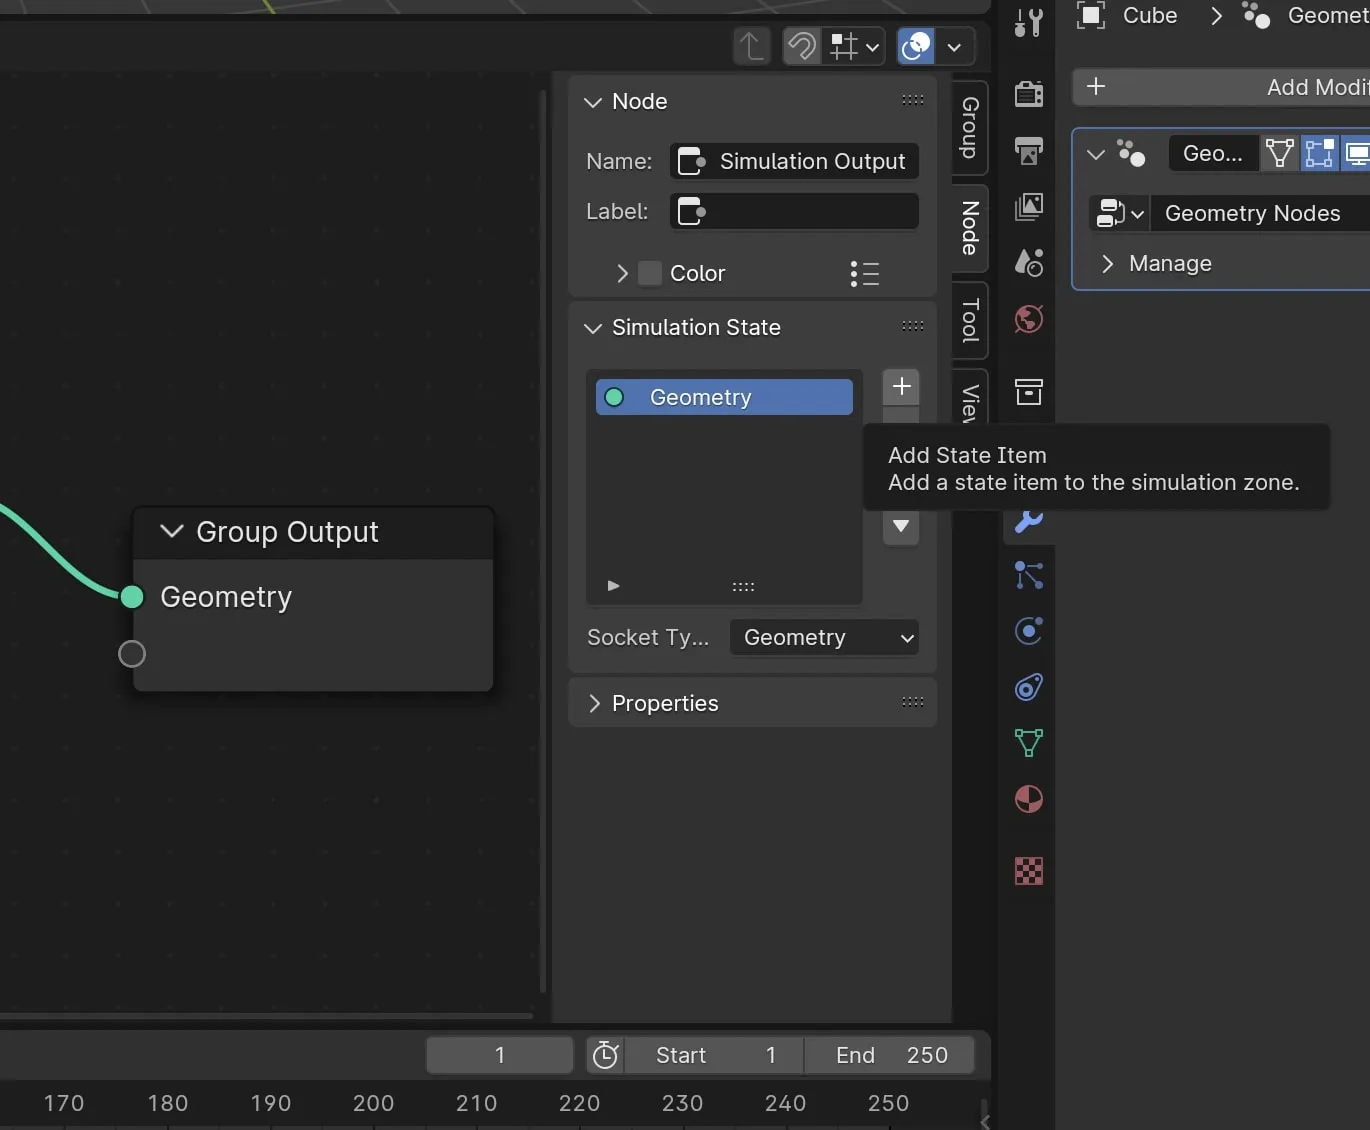
Task: Click the End frame field showing 250
Action: 890,1055
